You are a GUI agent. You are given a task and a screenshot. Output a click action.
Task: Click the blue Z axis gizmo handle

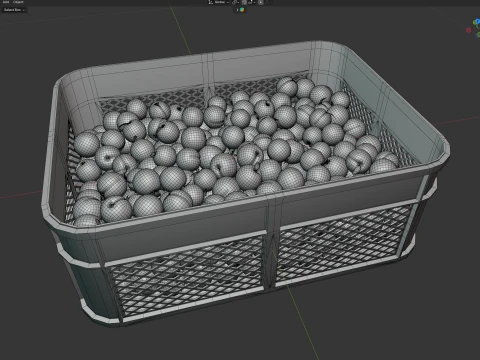477,22
